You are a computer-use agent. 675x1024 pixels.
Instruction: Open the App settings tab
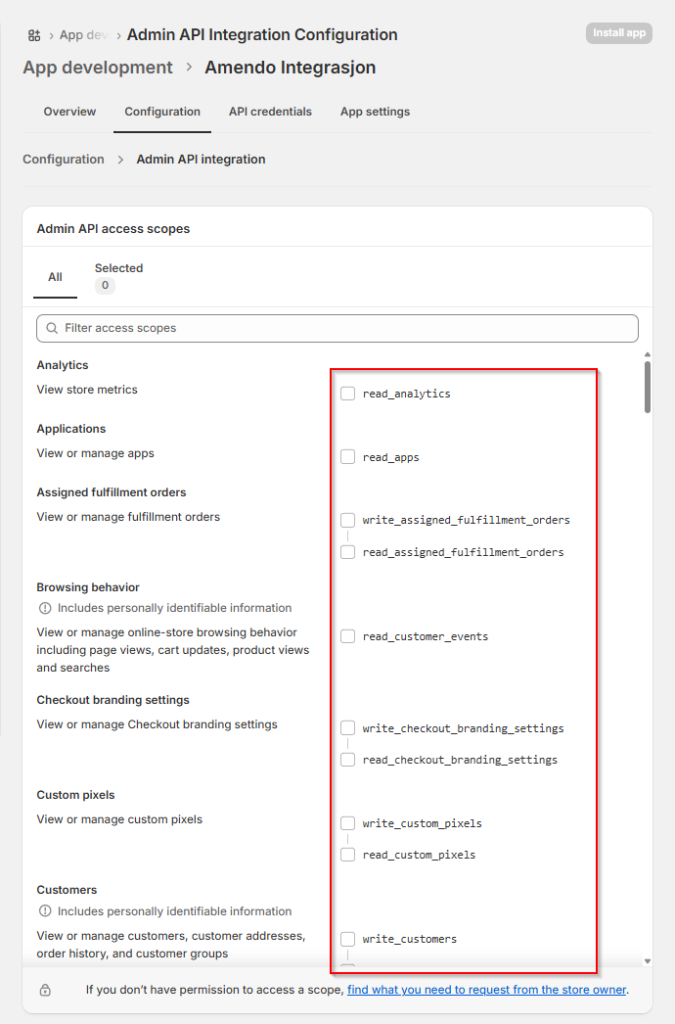pos(375,112)
